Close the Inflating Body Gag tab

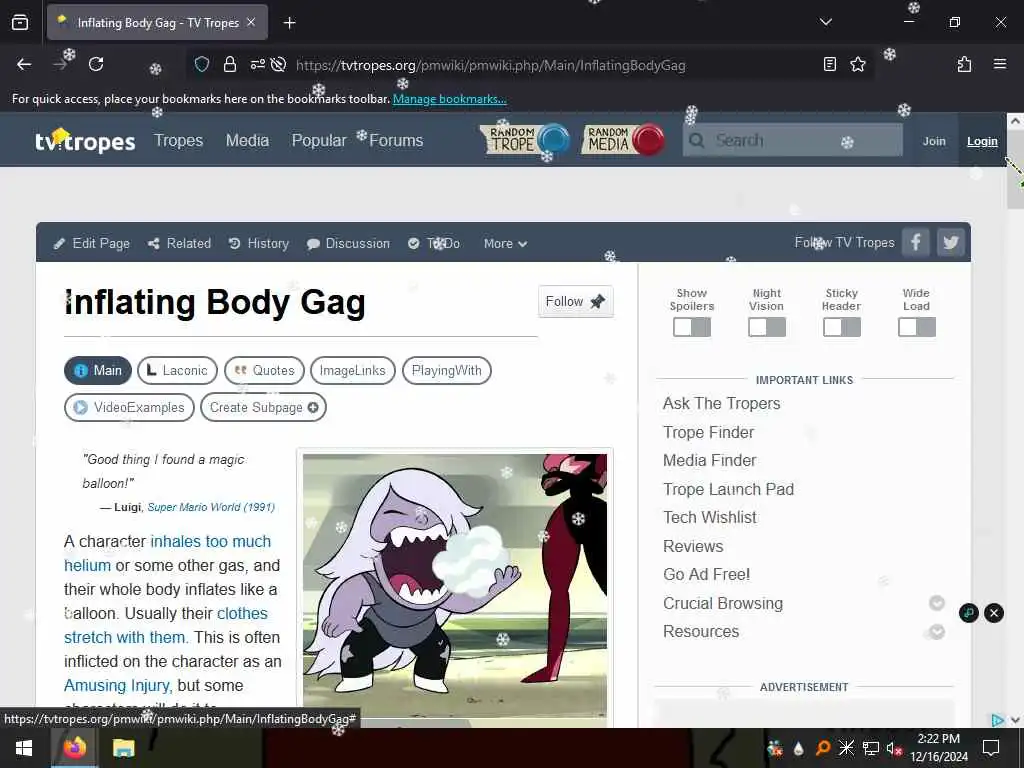pyautogui.click(x=251, y=22)
